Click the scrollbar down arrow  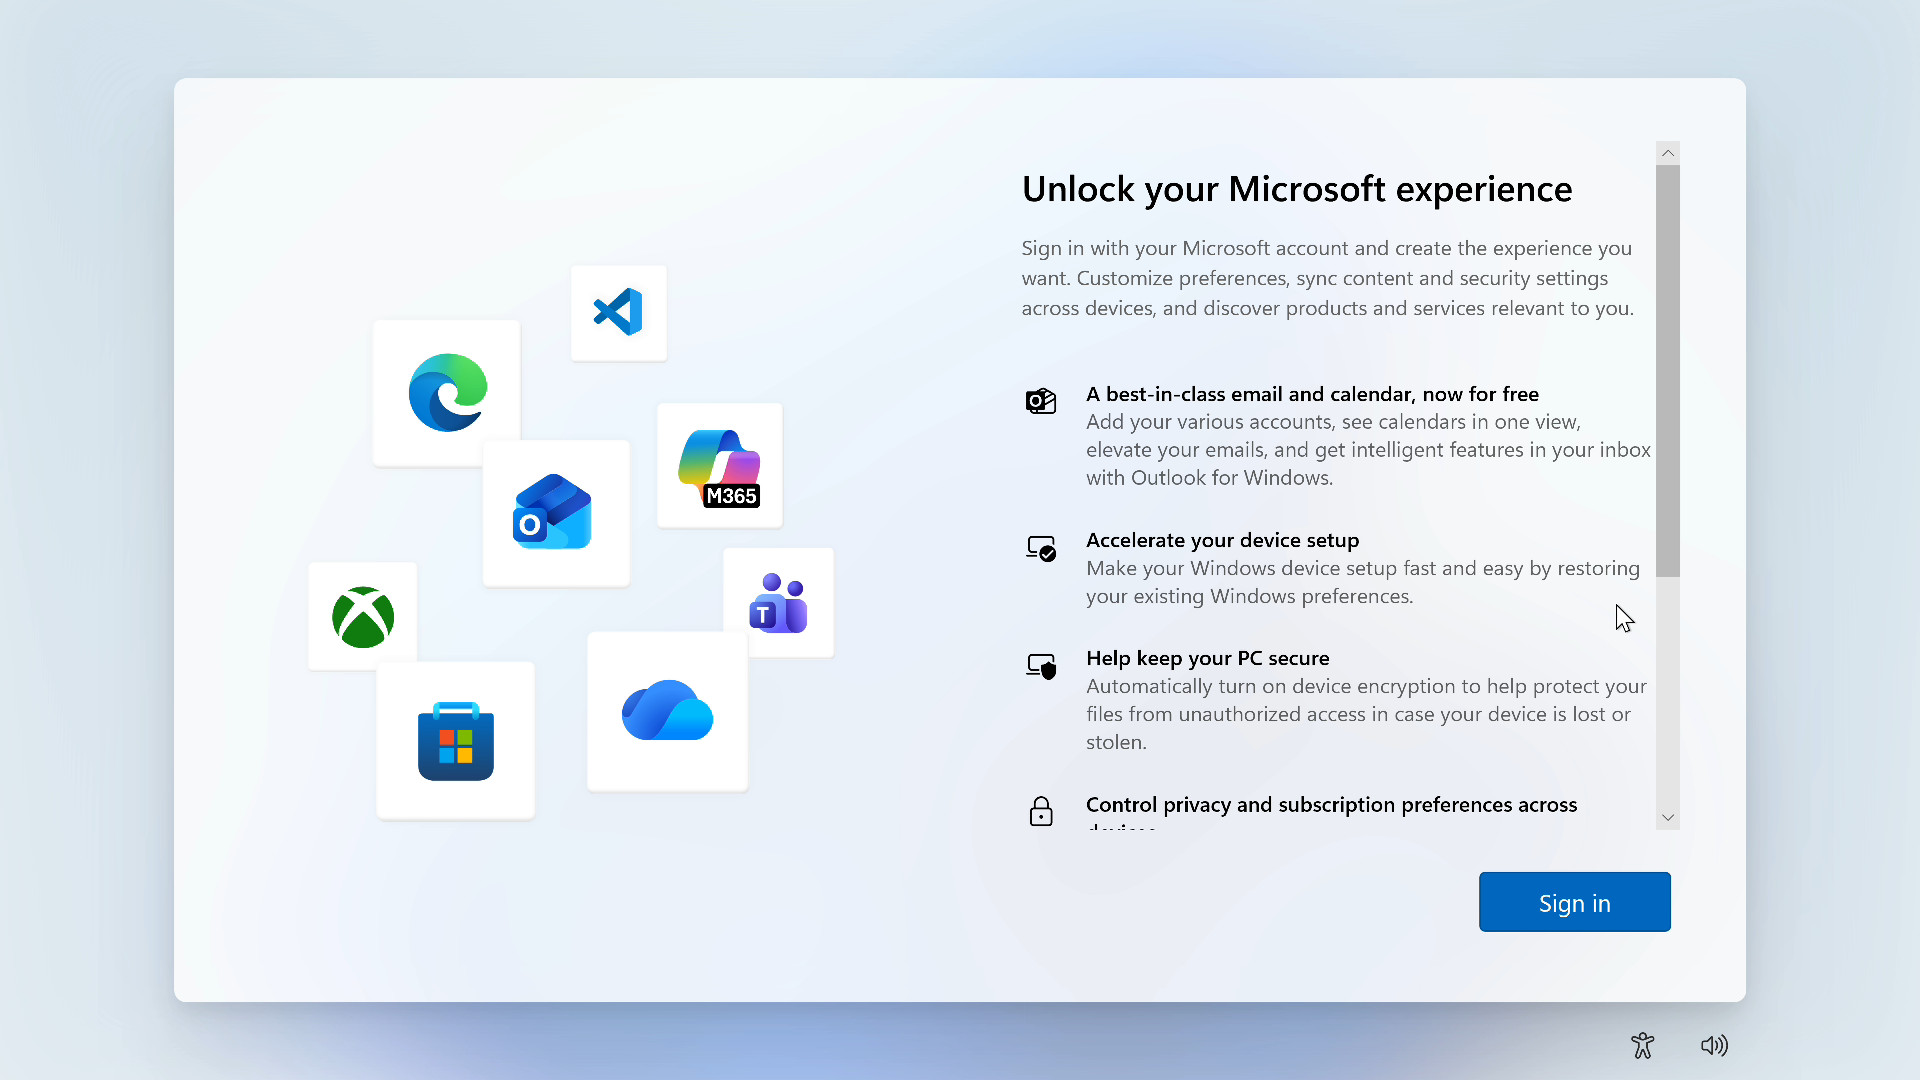[1667, 818]
